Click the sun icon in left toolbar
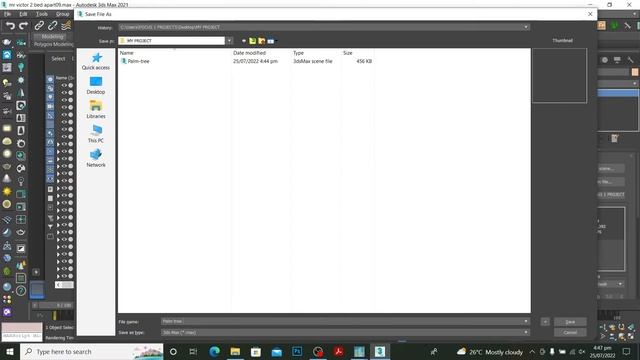 [x=7, y=191]
